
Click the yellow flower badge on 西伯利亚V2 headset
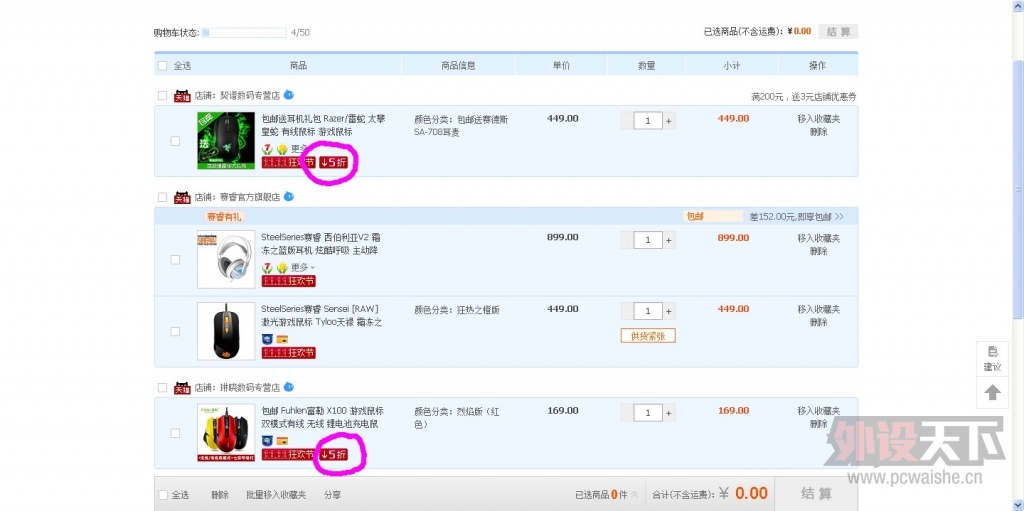click(x=282, y=268)
